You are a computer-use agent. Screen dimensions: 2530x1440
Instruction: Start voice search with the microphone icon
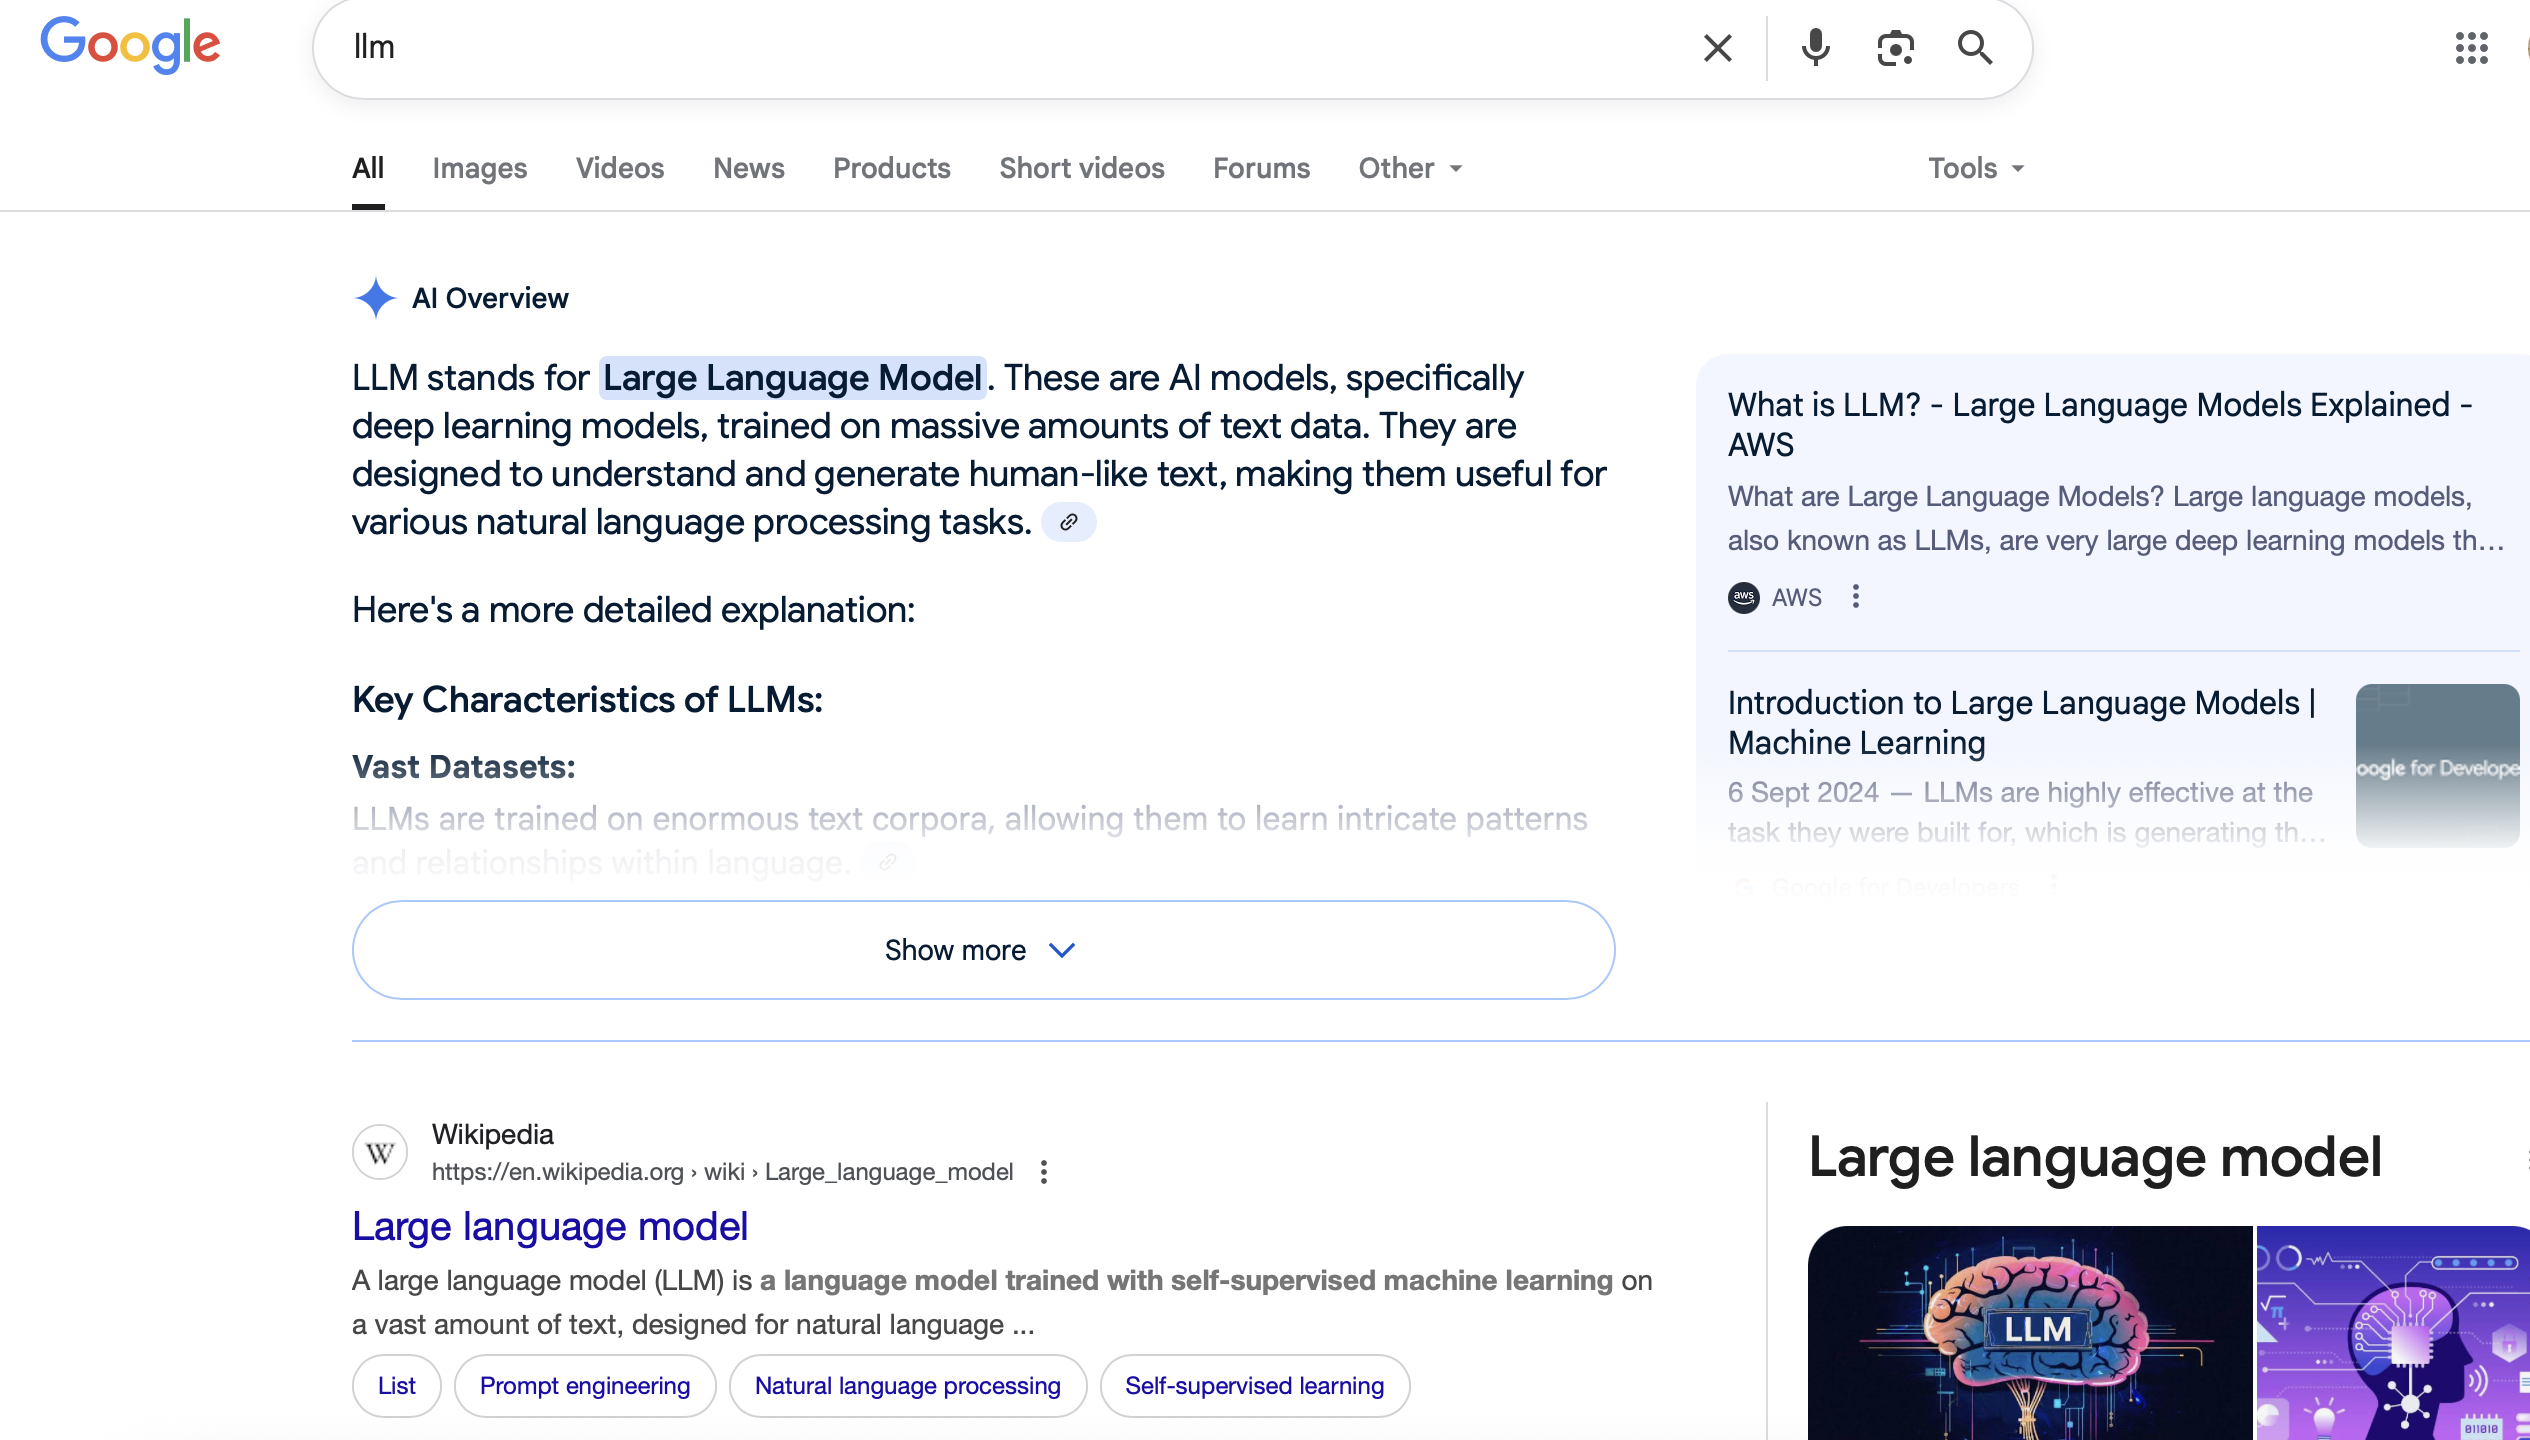(x=1815, y=48)
